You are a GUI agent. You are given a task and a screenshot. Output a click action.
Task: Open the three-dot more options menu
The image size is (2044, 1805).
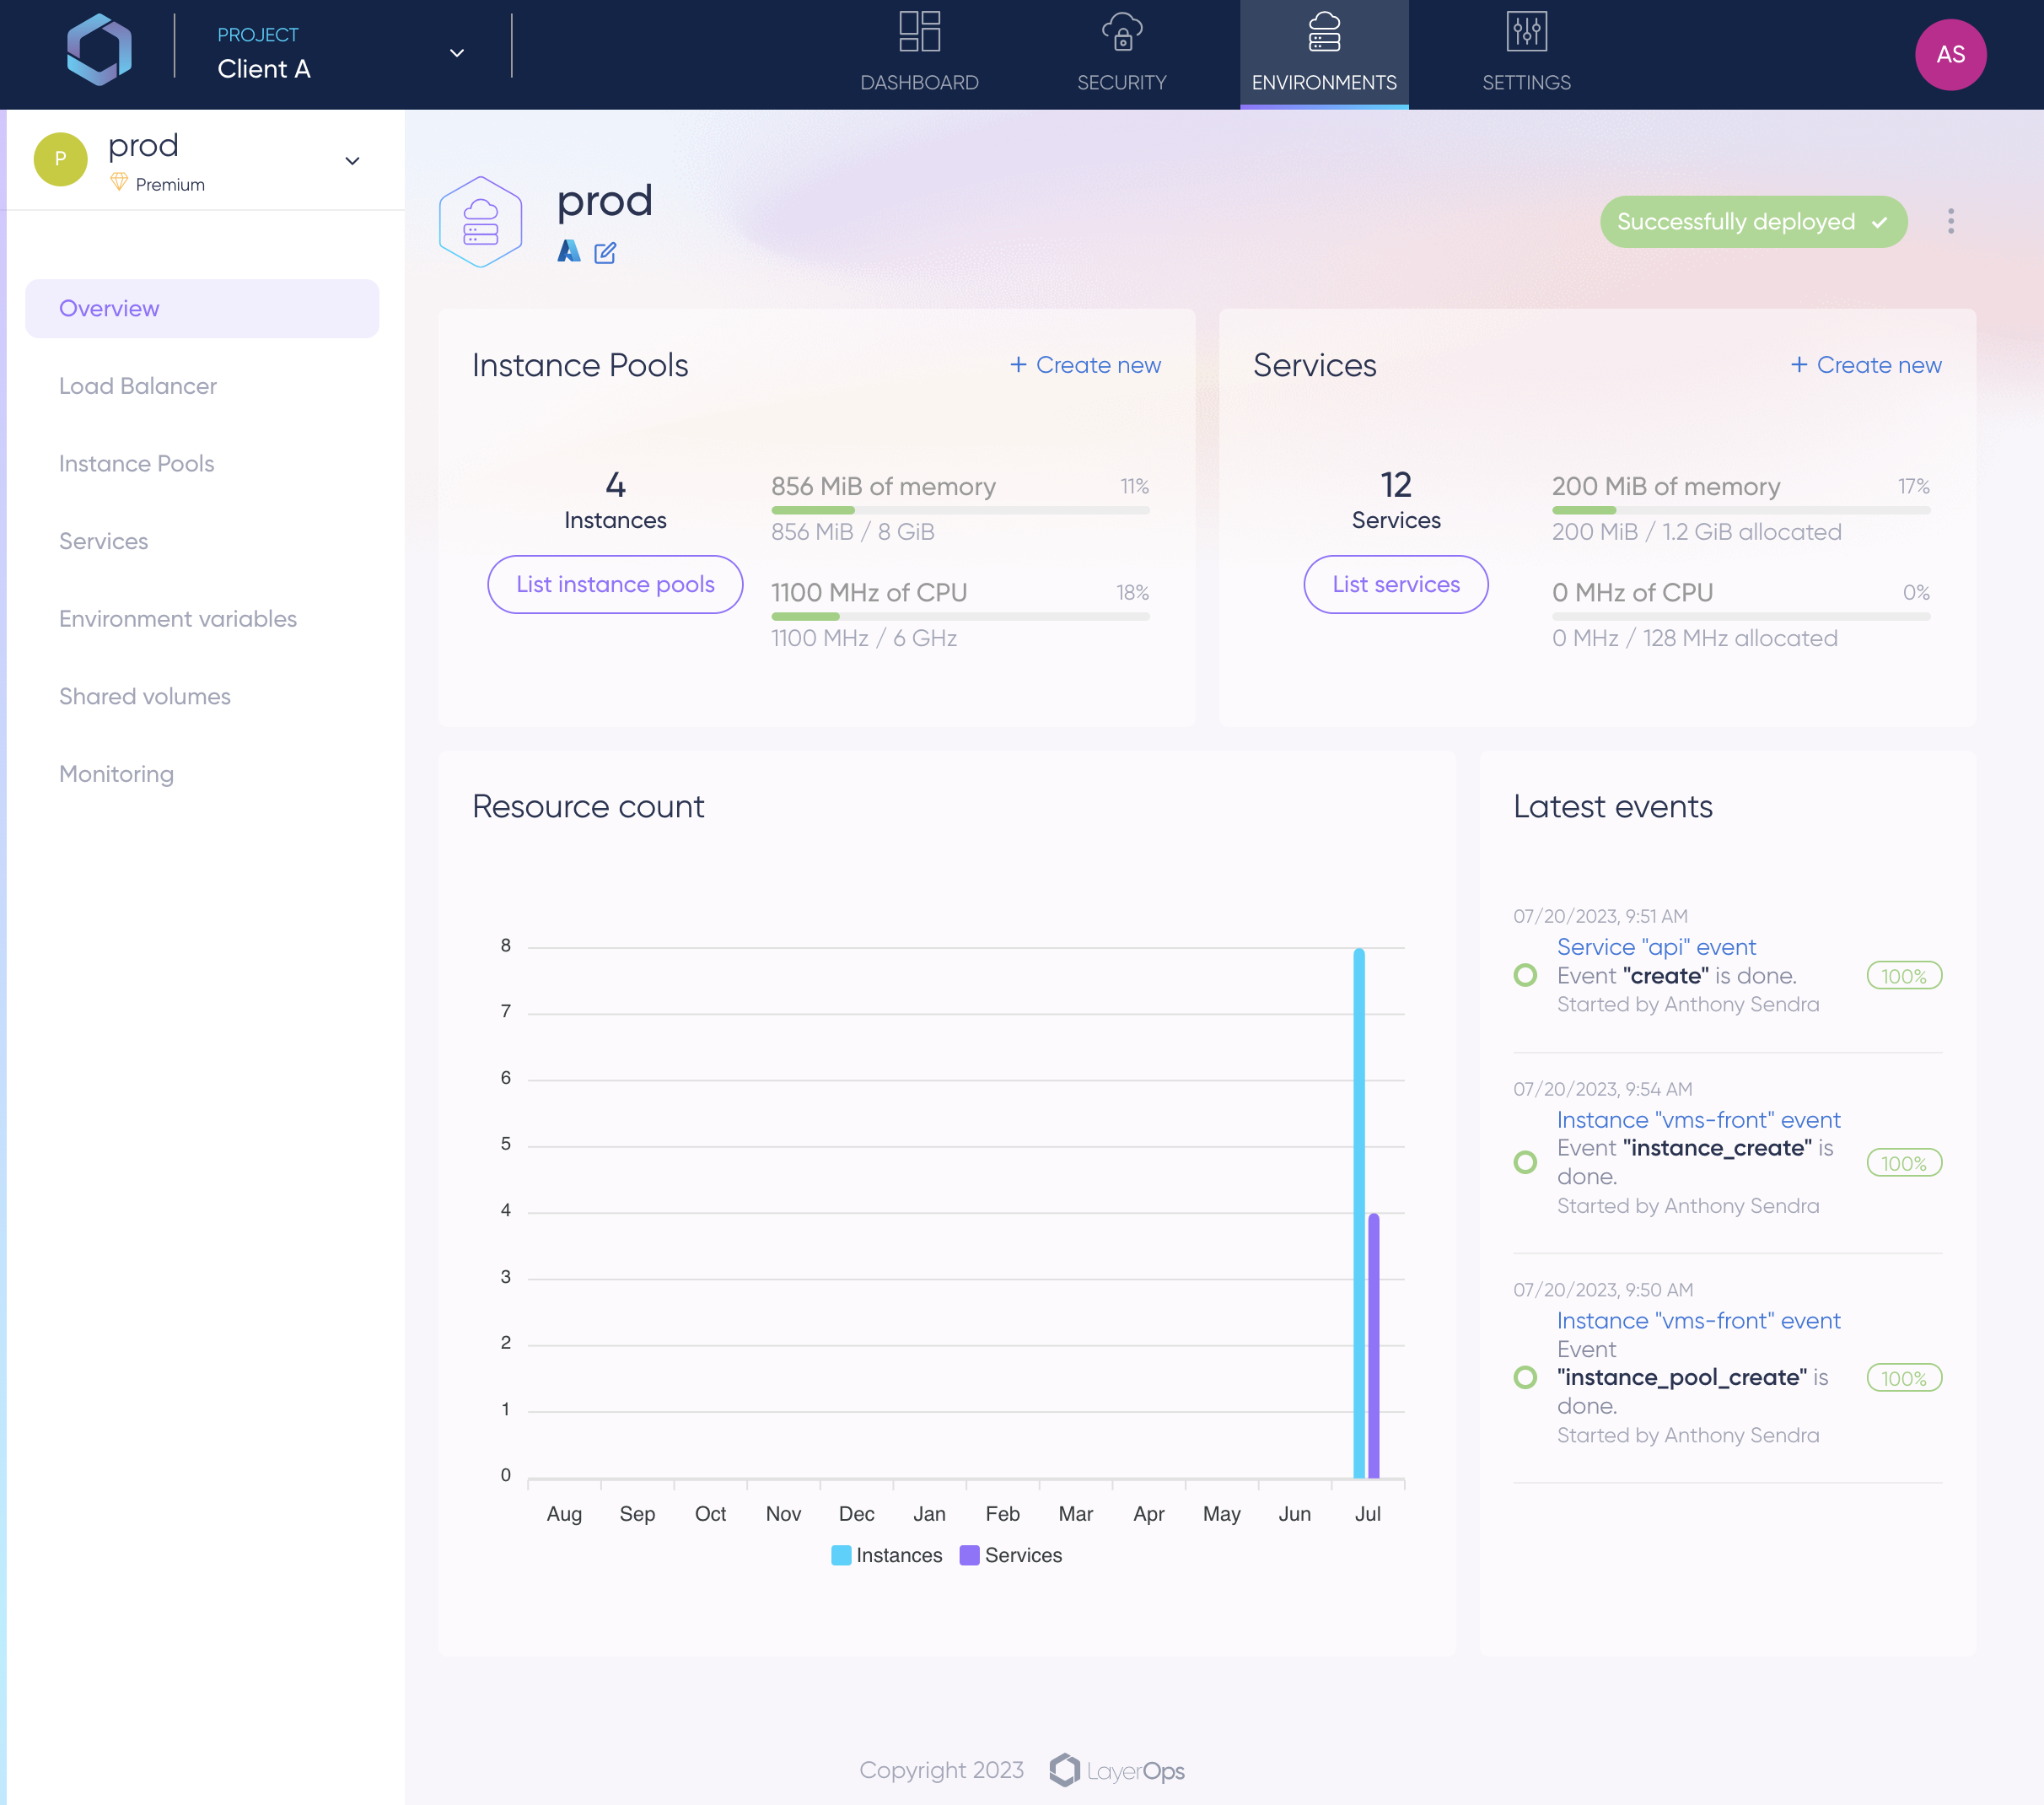click(x=1950, y=222)
